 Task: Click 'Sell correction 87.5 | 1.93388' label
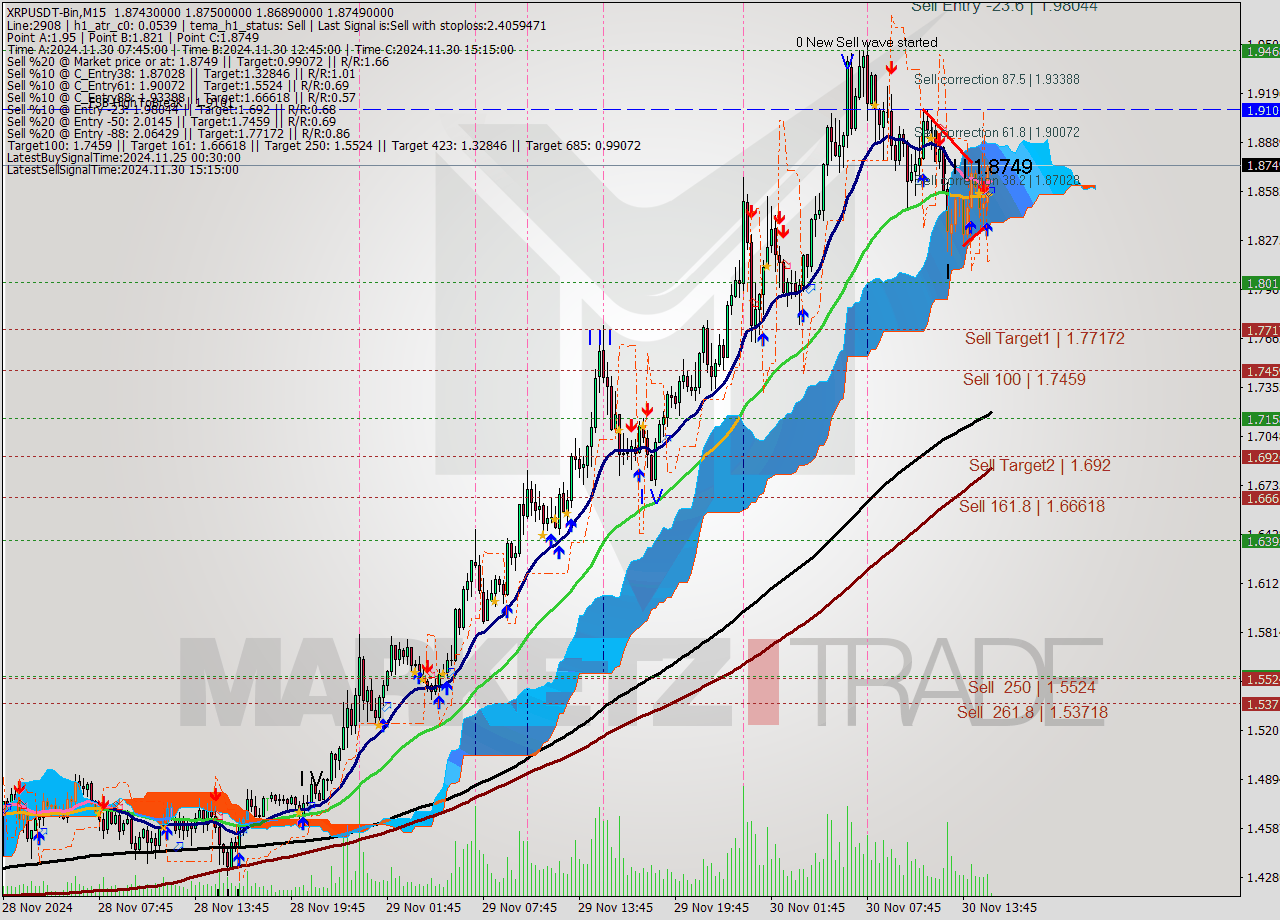point(996,79)
